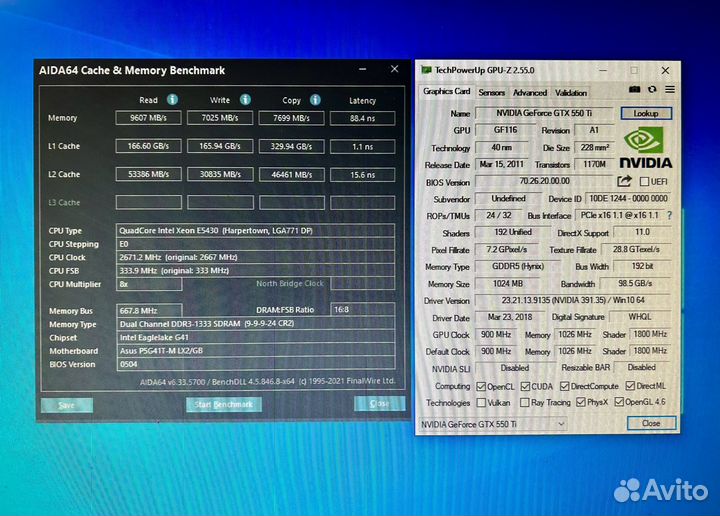Click Driver Version field in GPU-Z
Screen dimensions: 720x516
(573, 300)
